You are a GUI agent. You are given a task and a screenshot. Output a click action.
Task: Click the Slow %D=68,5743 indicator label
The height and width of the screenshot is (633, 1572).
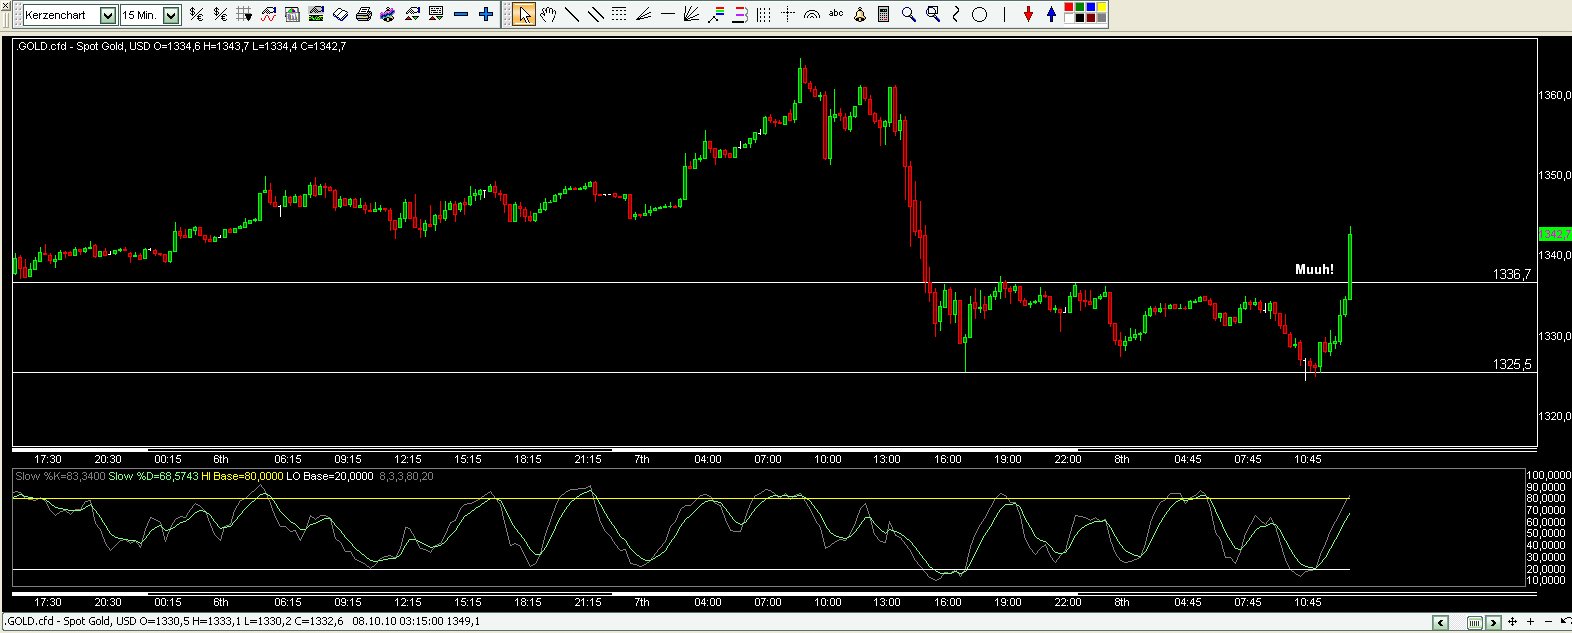[154, 476]
